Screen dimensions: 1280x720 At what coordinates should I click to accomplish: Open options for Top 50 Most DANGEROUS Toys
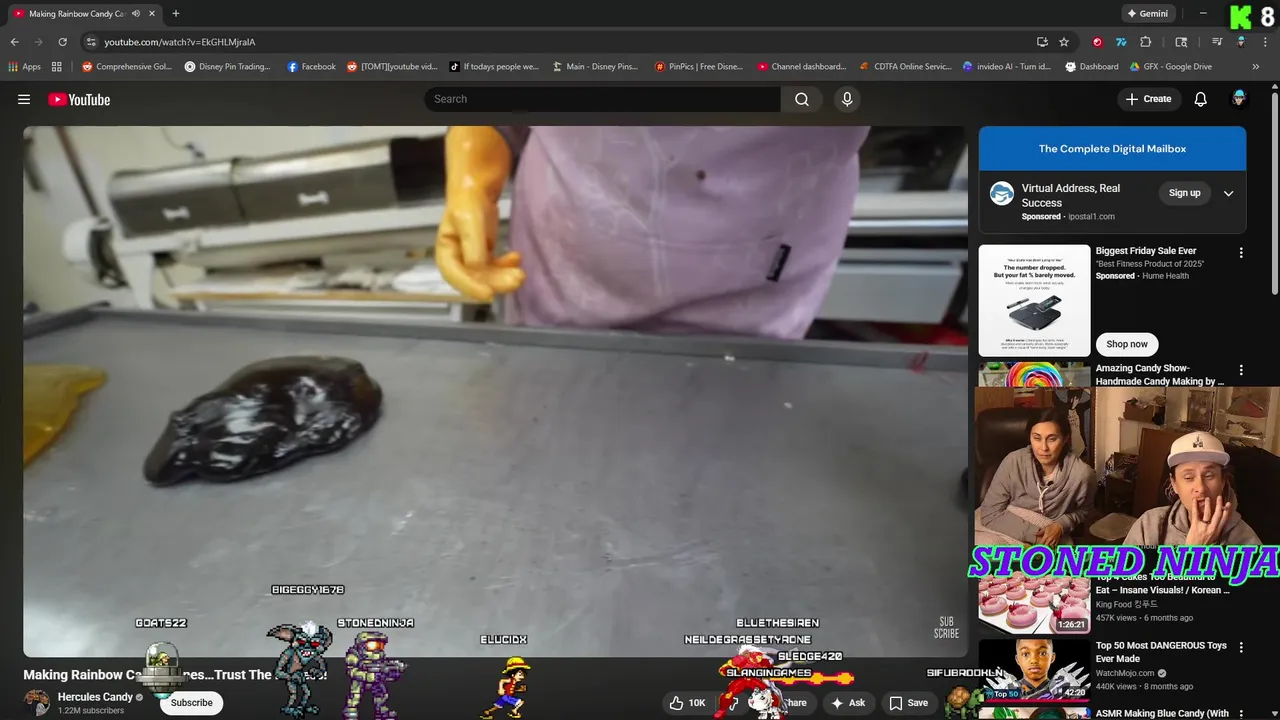click(1241, 648)
